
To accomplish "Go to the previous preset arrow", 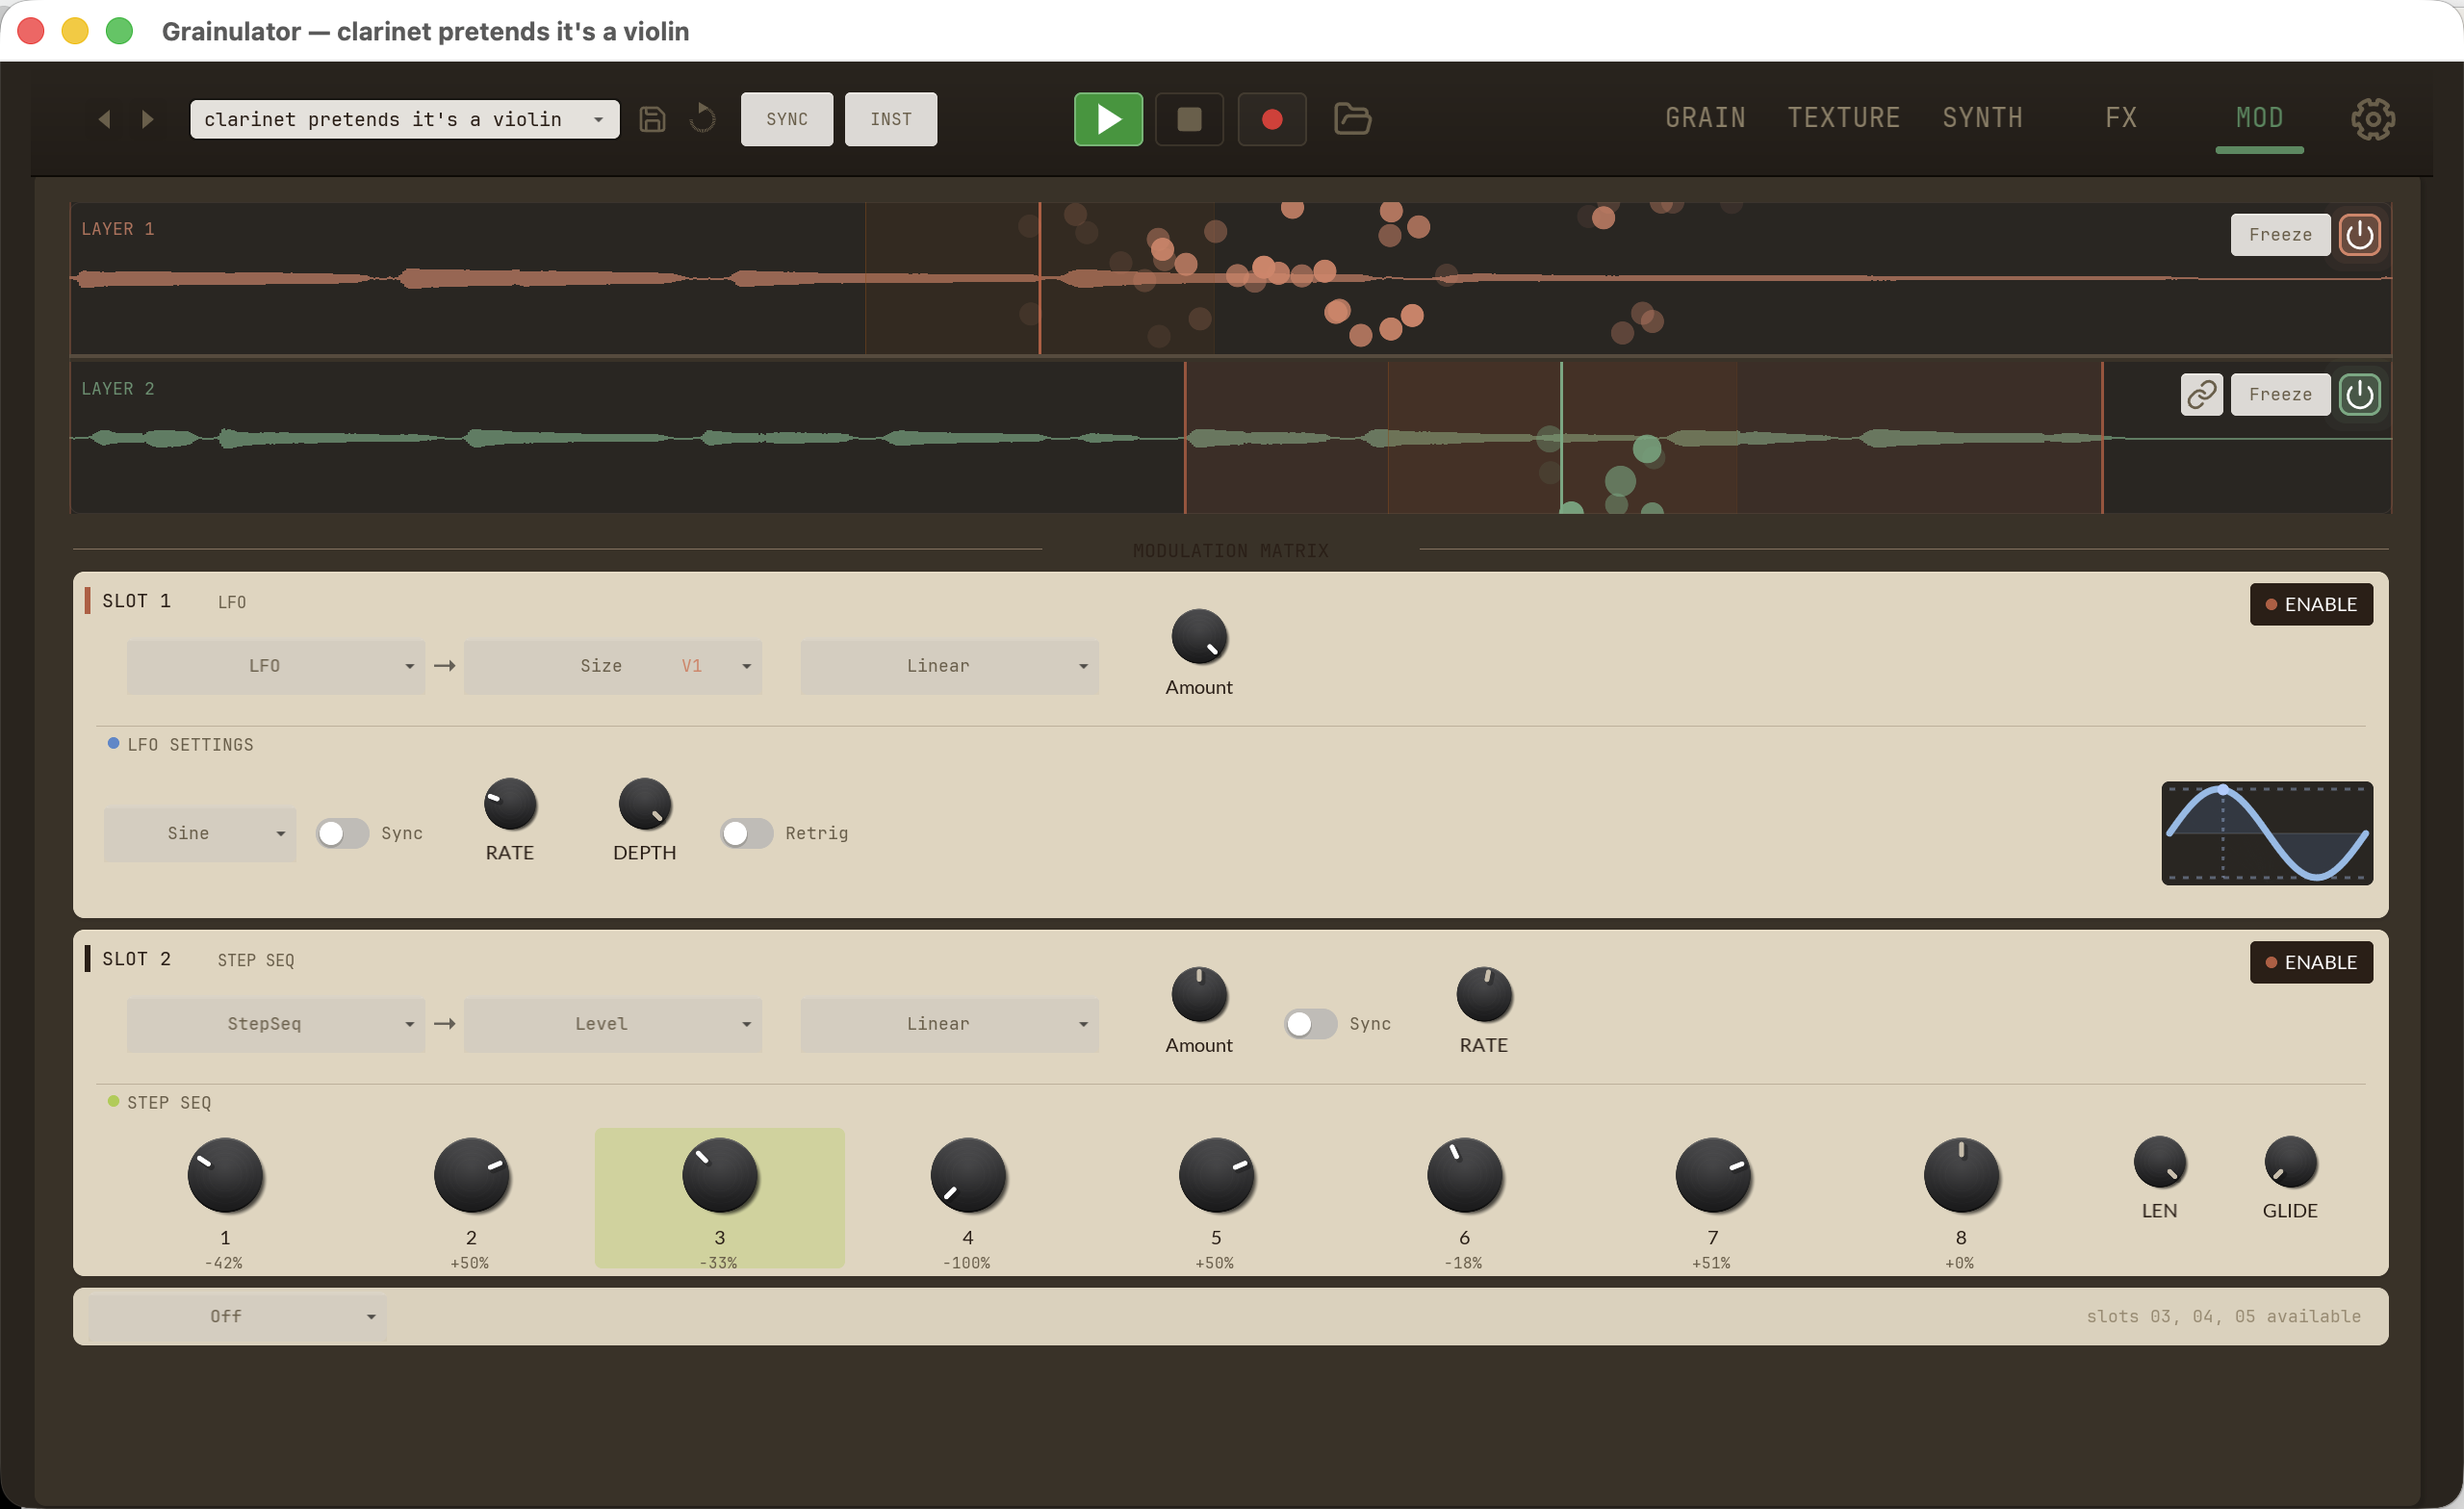I will pos(104,119).
